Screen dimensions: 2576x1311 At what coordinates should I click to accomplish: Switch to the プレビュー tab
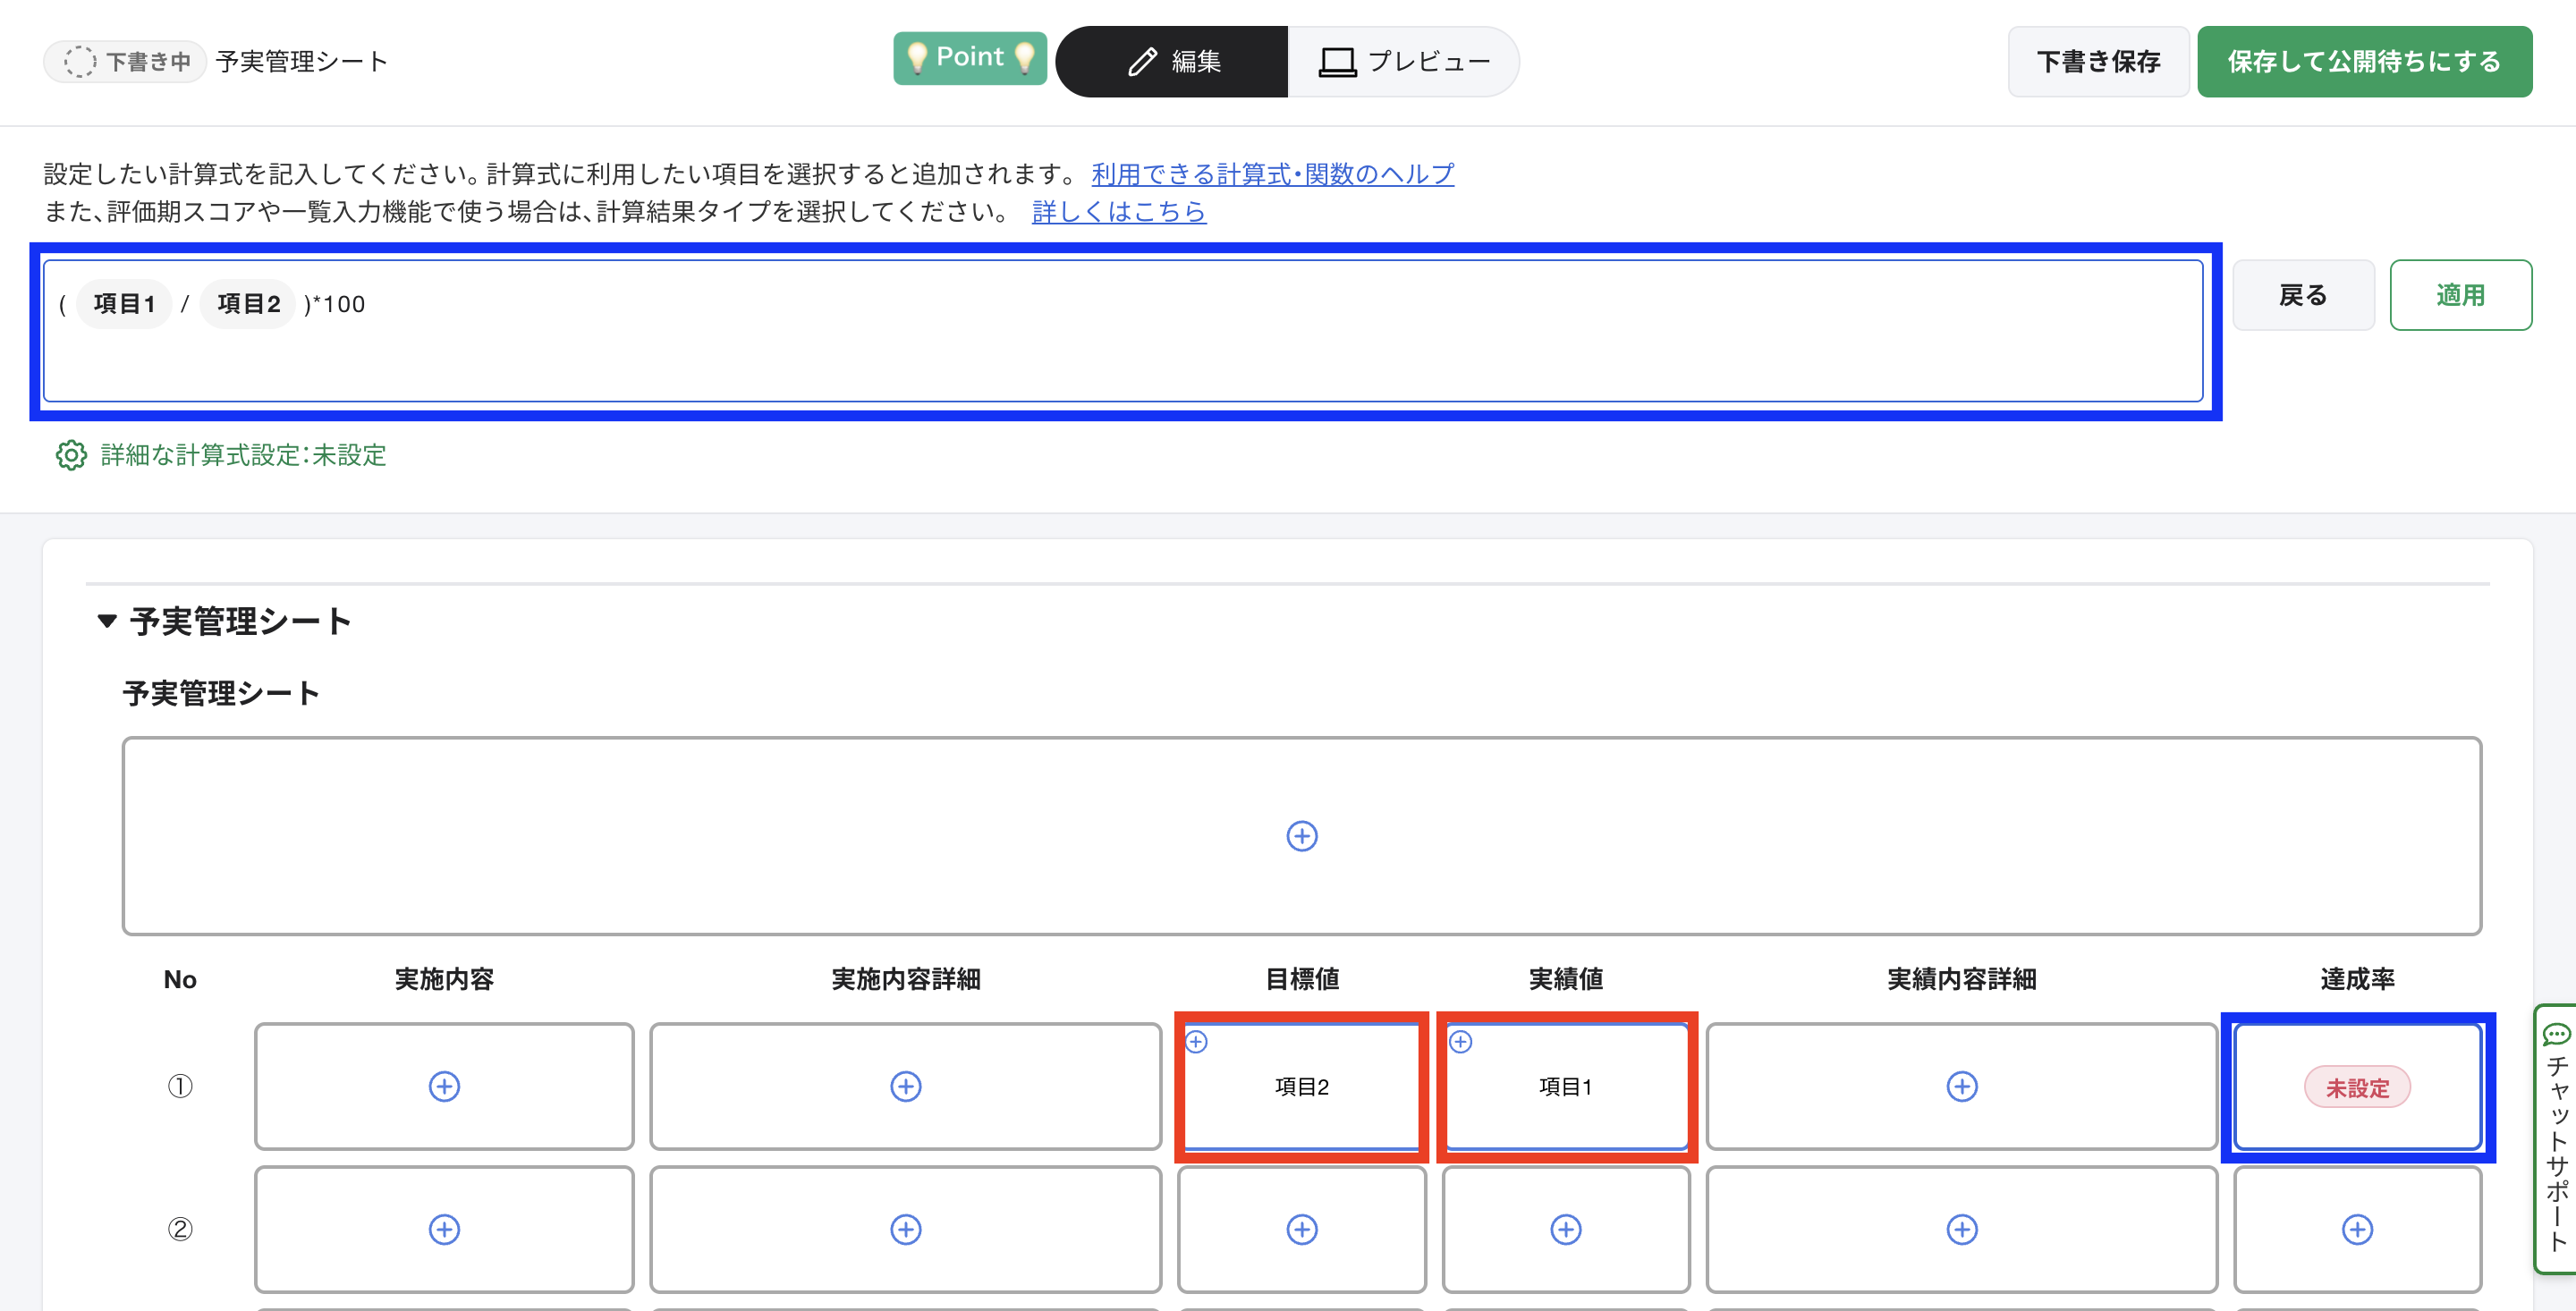(x=1403, y=61)
